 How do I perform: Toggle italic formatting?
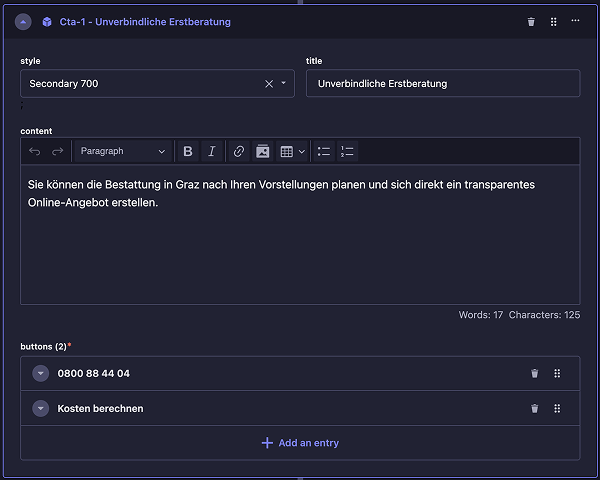coord(212,151)
